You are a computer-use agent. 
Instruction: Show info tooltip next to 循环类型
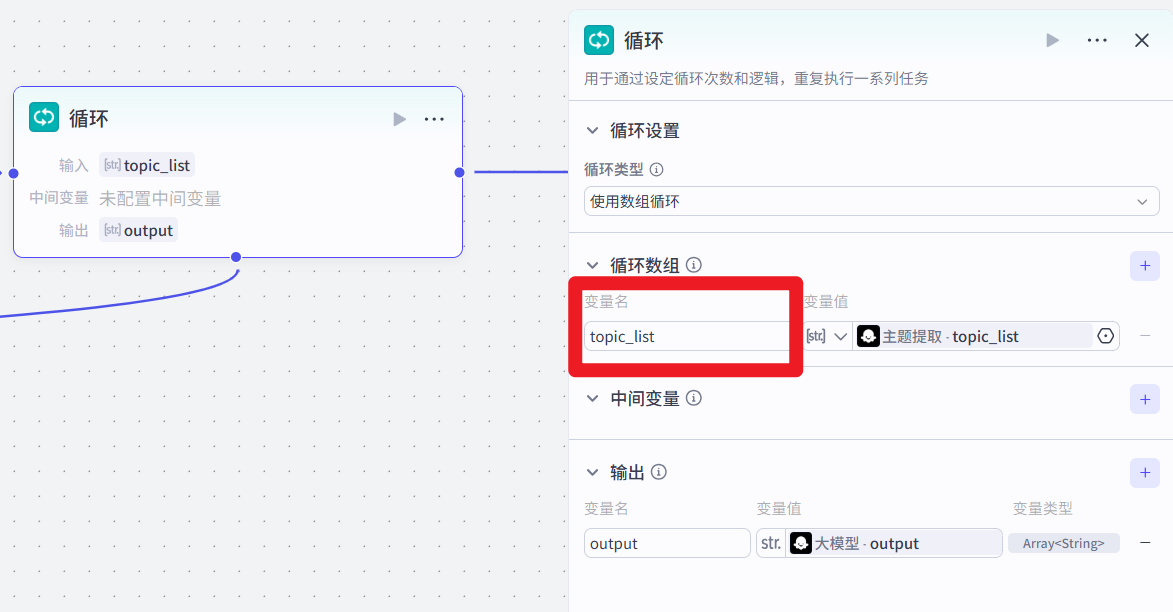656,170
